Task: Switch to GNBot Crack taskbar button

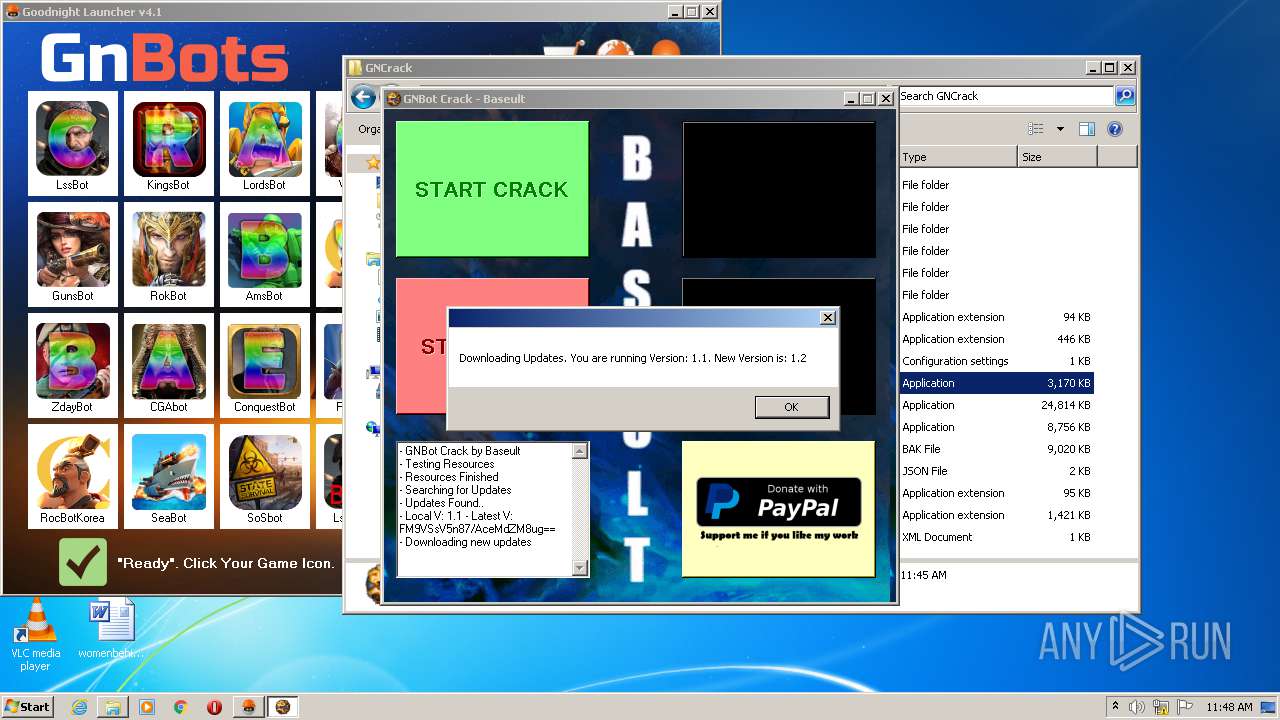Action: pyautogui.click(x=283, y=707)
